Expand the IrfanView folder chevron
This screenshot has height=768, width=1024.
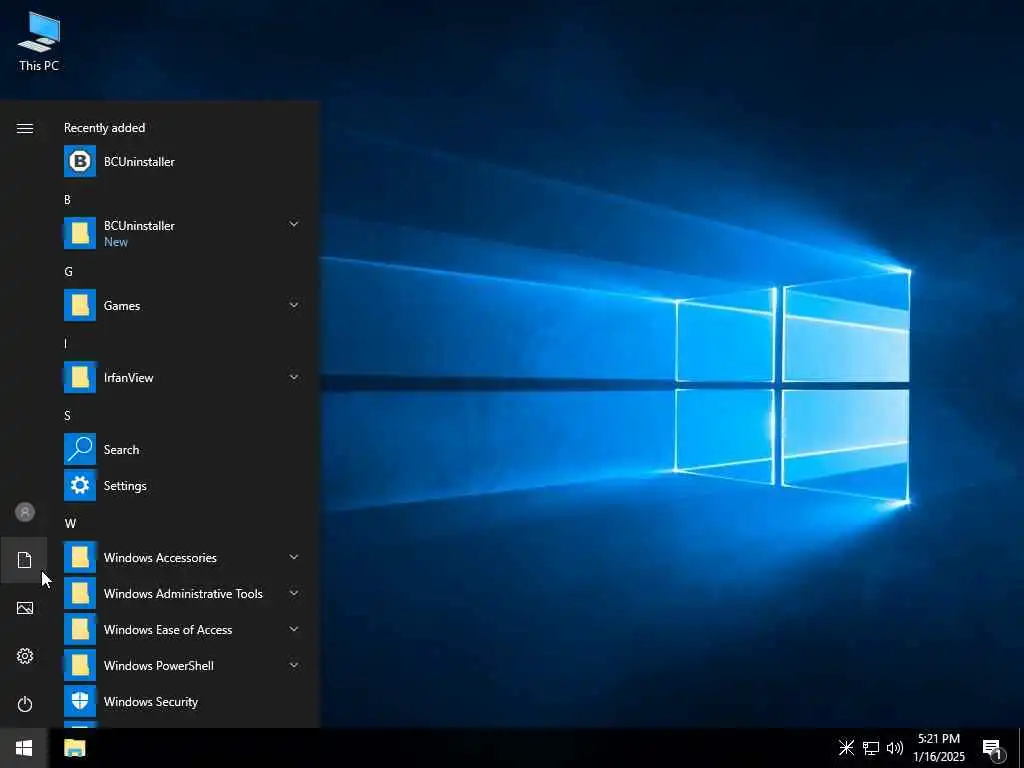click(294, 377)
